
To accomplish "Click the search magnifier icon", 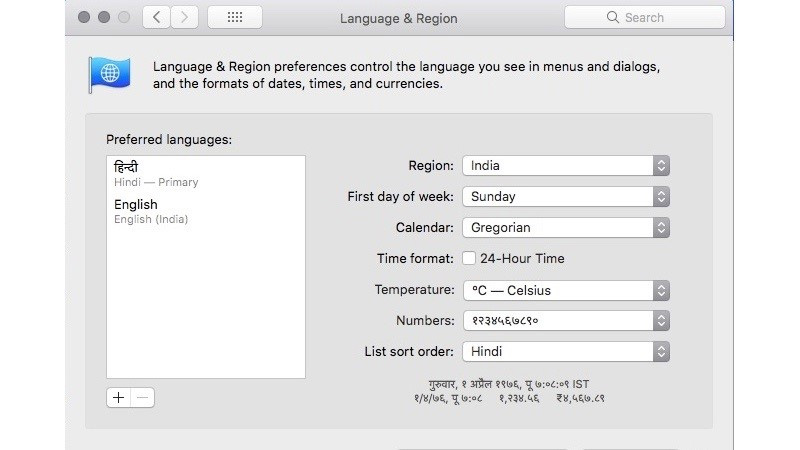I will click(613, 17).
